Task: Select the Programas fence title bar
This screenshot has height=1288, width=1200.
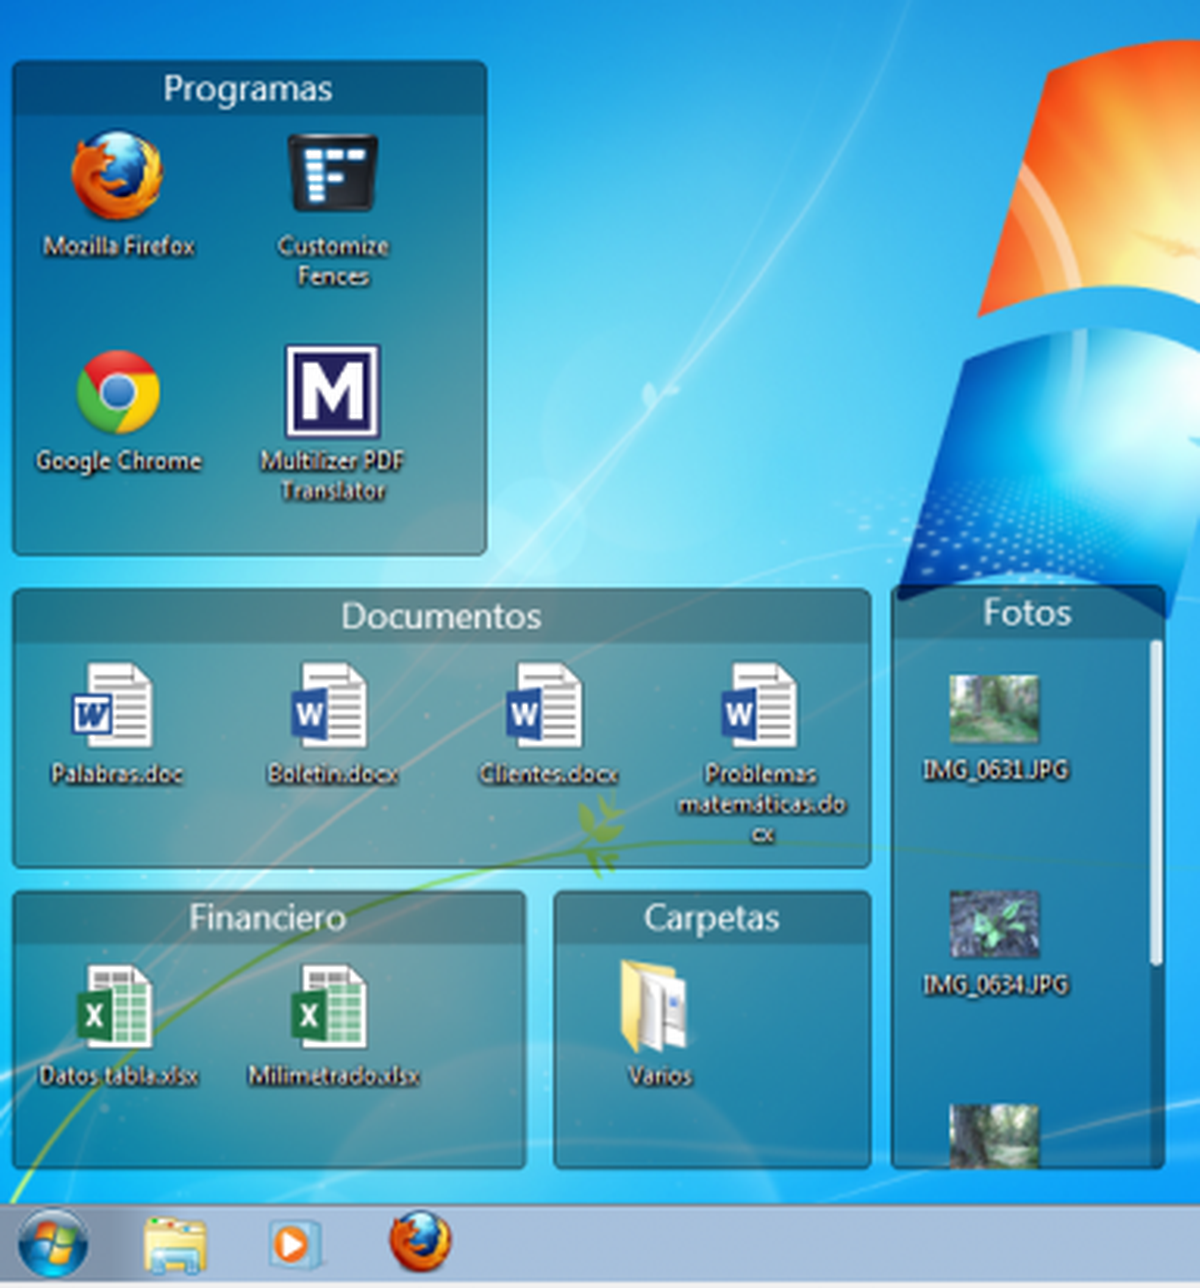Action: (248, 88)
